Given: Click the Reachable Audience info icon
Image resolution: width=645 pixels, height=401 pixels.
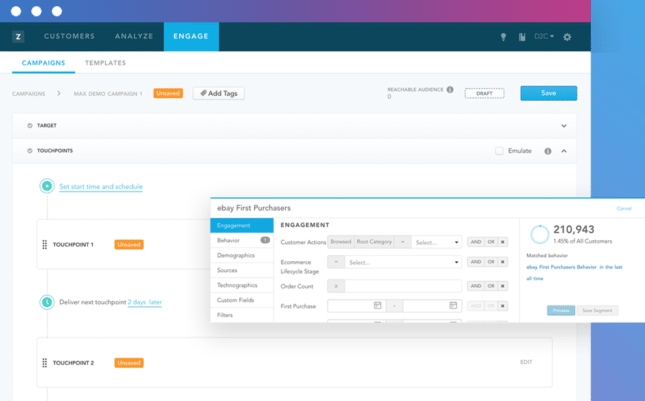Looking at the screenshot, I should 450,90.
